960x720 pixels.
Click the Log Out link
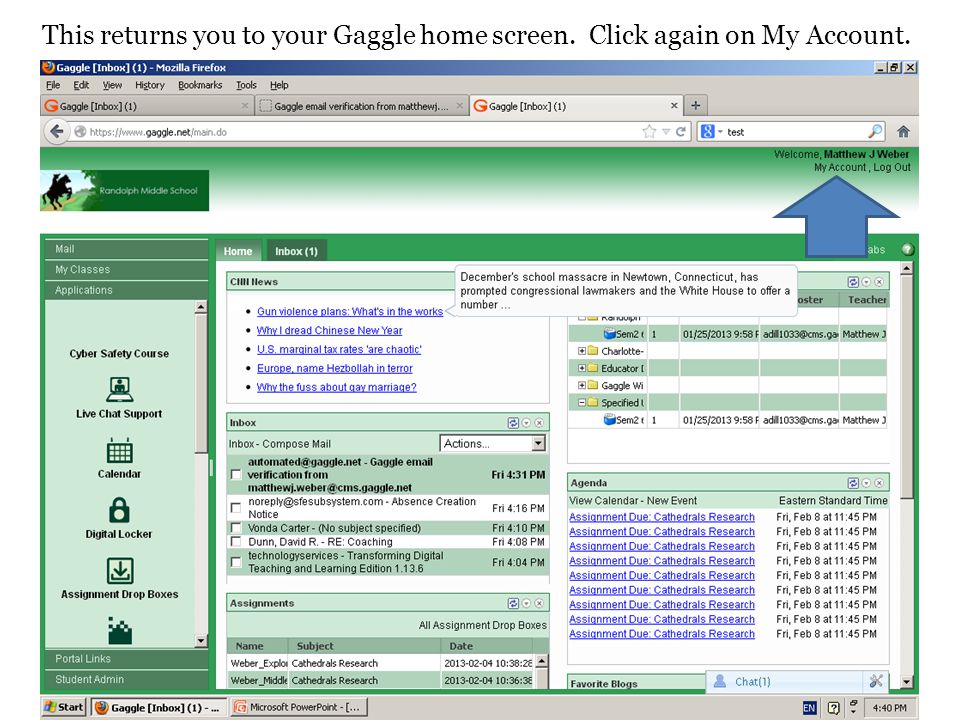(x=891, y=167)
